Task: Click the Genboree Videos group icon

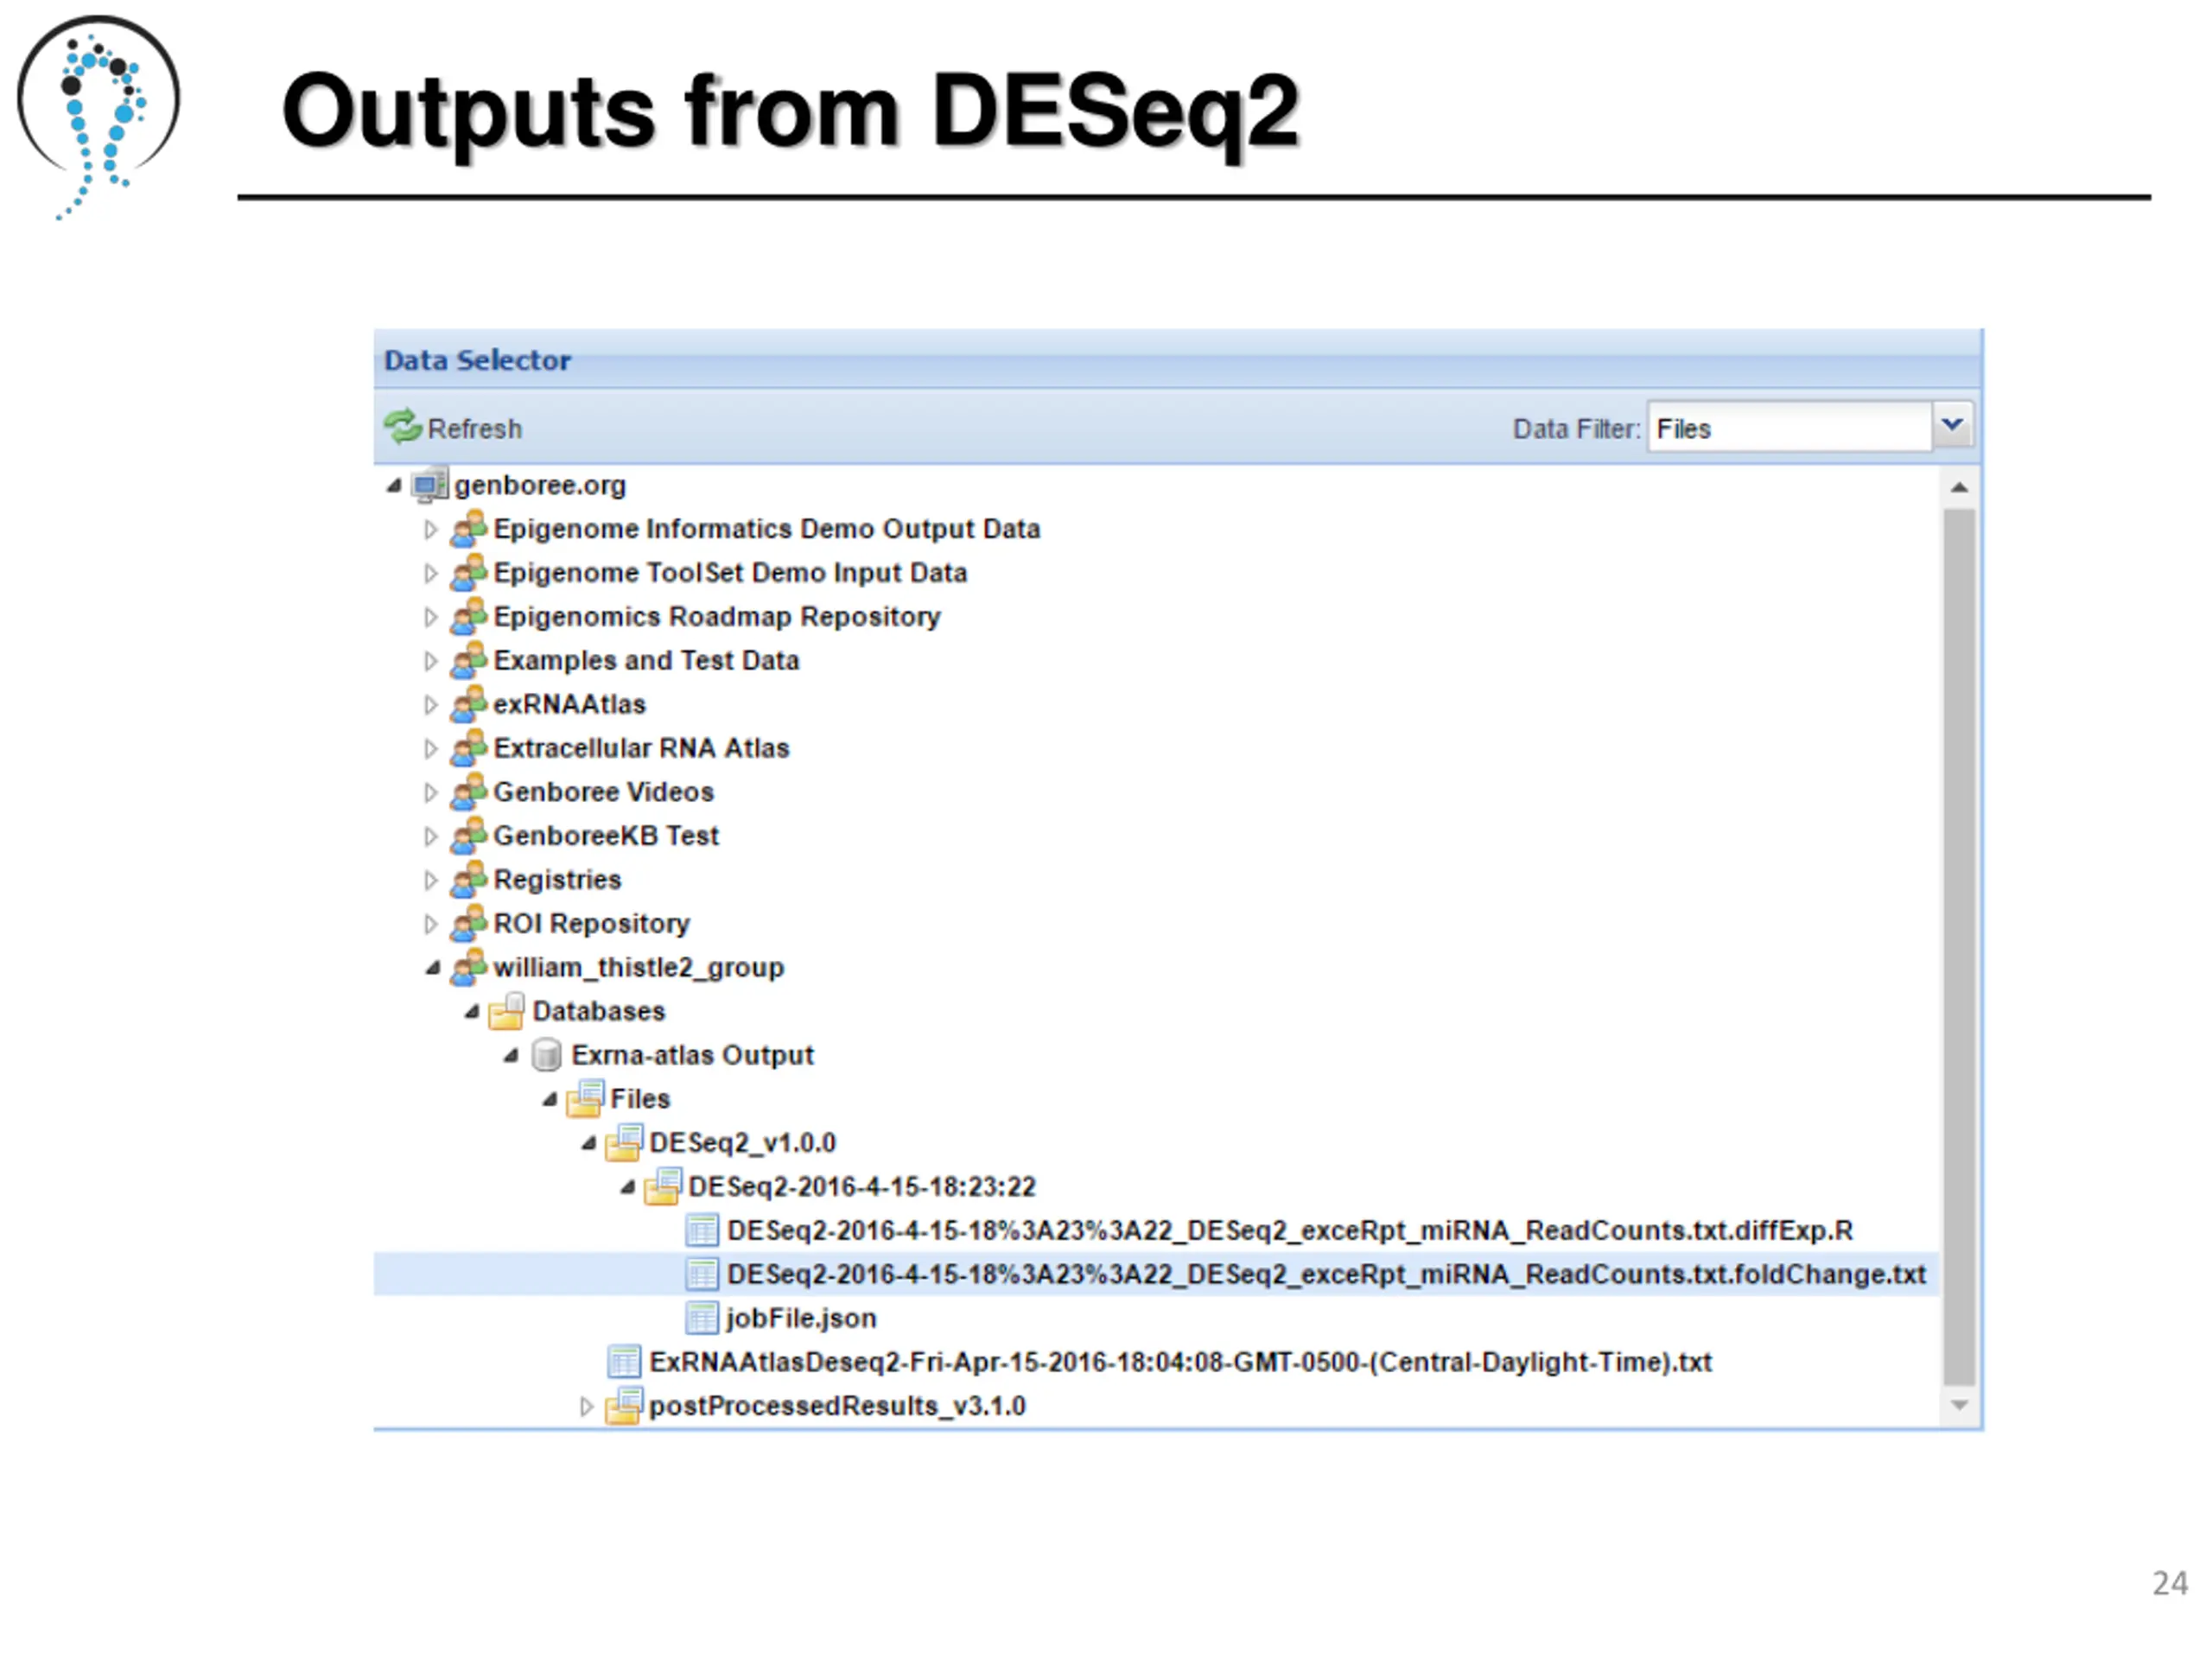Action: tap(468, 792)
